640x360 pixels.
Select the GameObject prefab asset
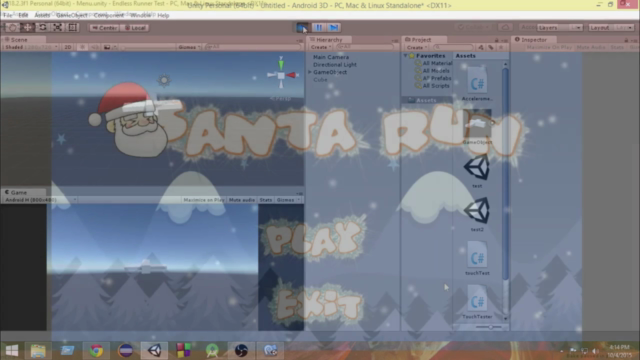pos(477,127)
